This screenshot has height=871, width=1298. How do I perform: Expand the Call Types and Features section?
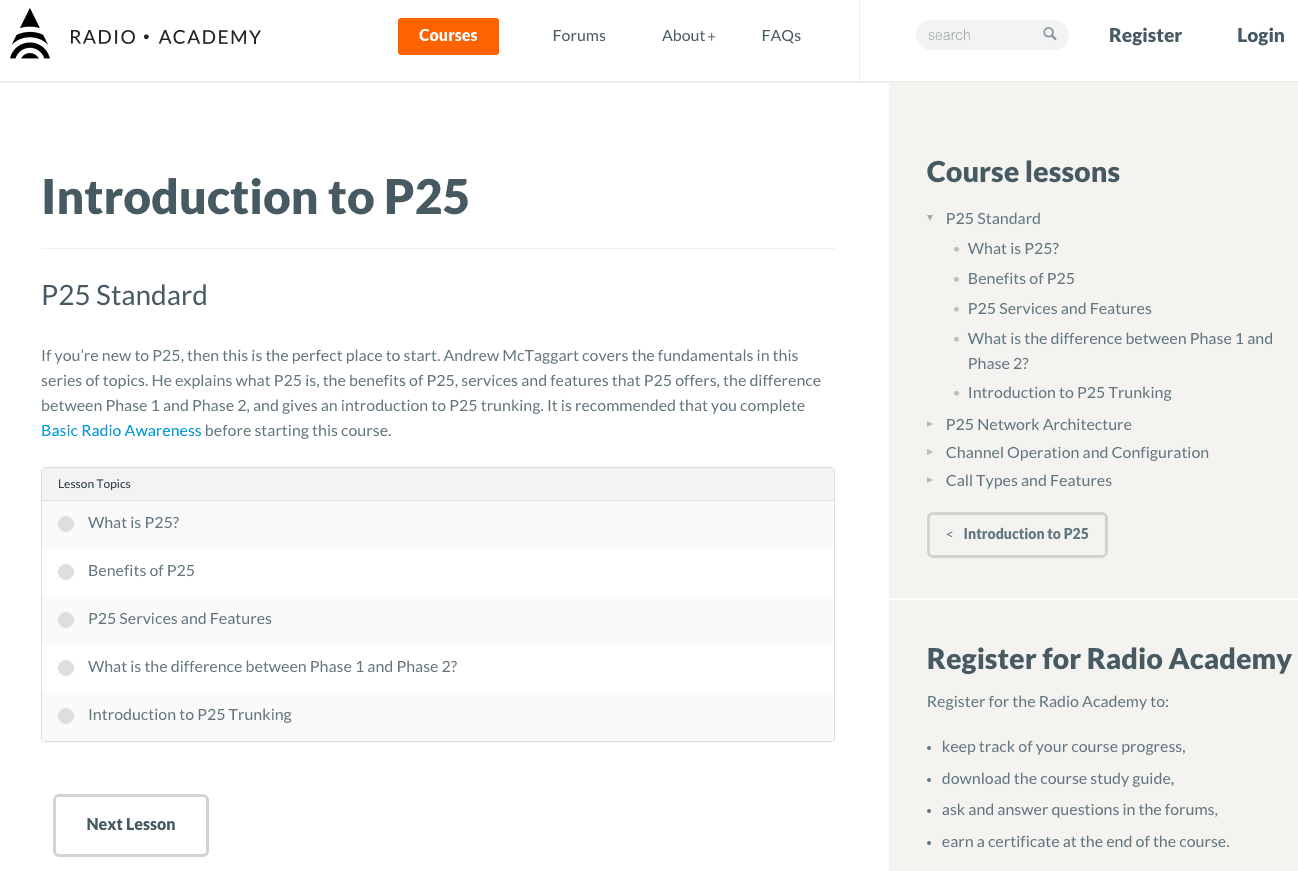click(x=930, y=480)
